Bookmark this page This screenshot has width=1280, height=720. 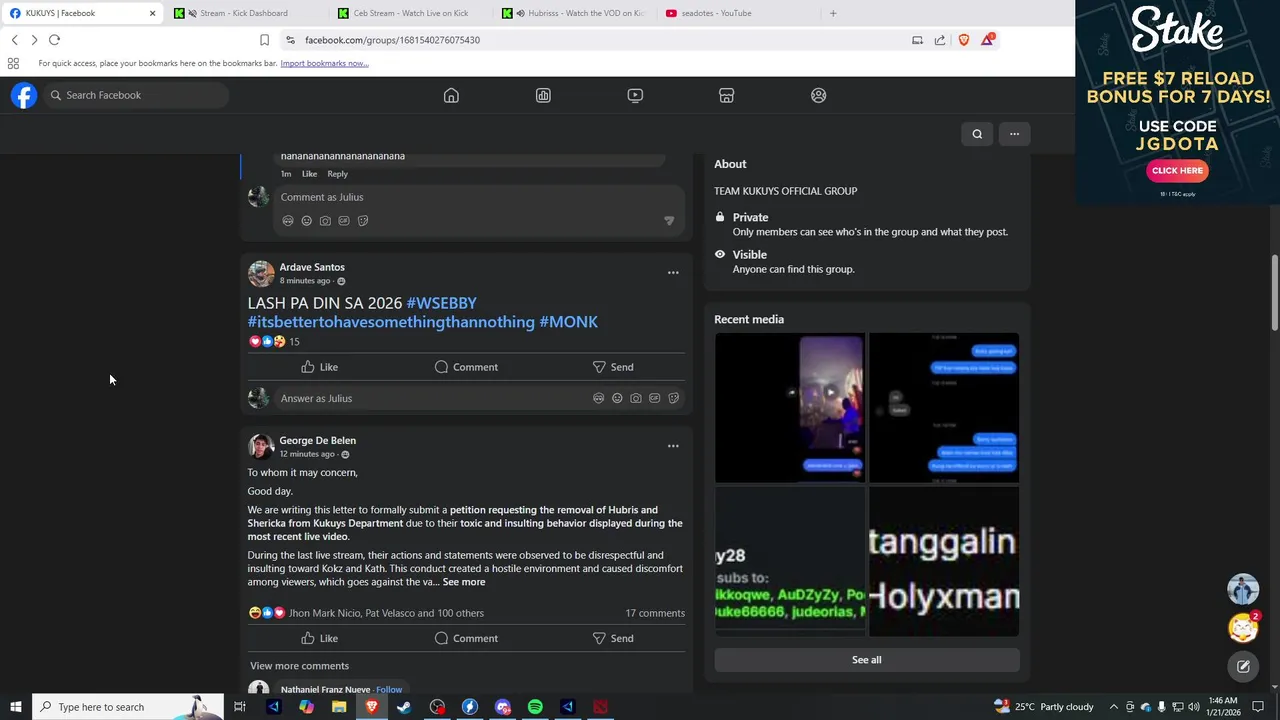(x=264, y=40)
